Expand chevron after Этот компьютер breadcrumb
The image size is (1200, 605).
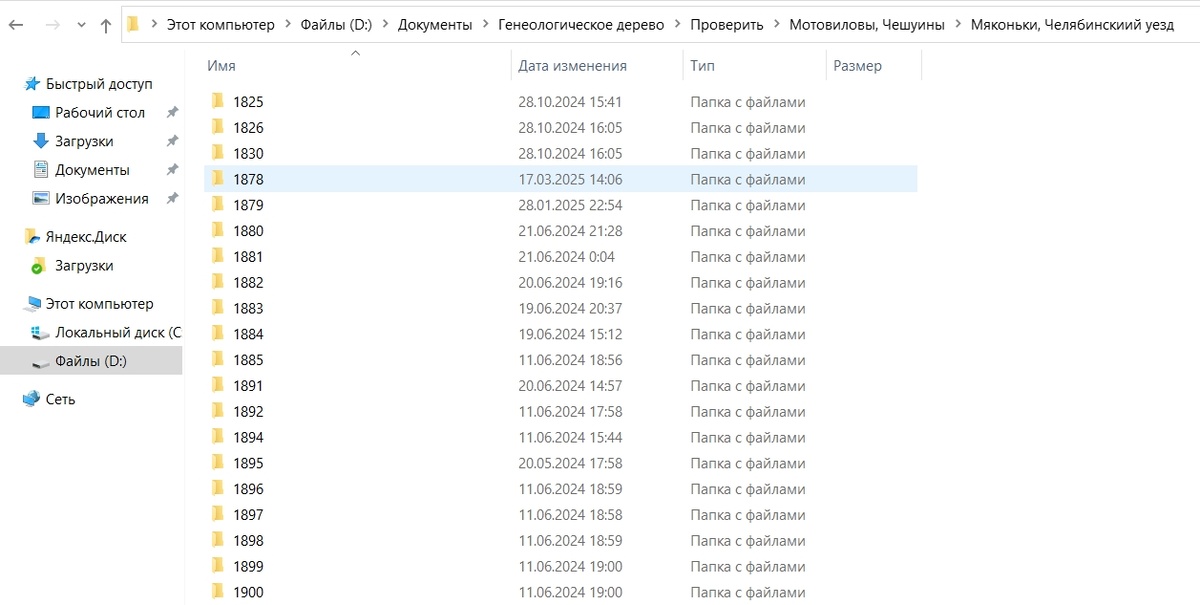288,25
